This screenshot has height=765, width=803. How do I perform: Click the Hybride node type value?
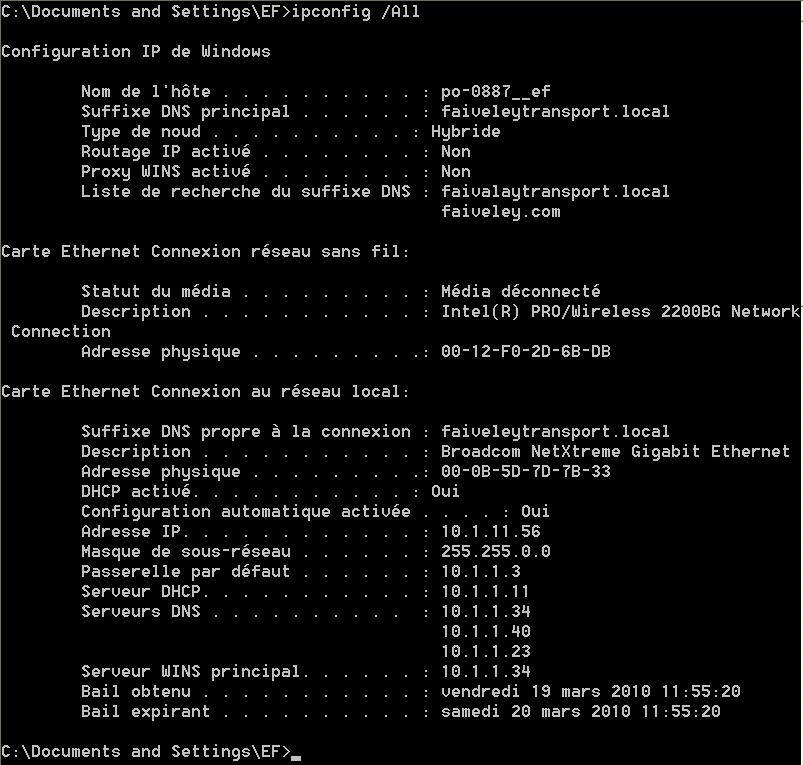pyautogui.click(x=466, y=132)
